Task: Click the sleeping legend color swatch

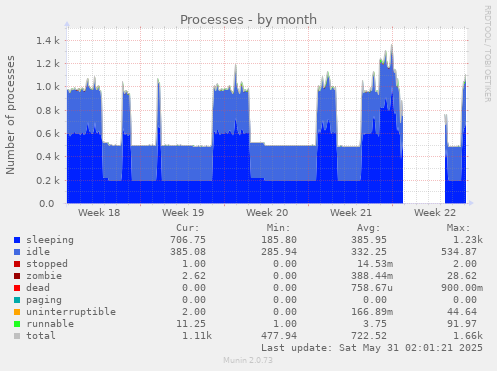Action: click(17, 240)
